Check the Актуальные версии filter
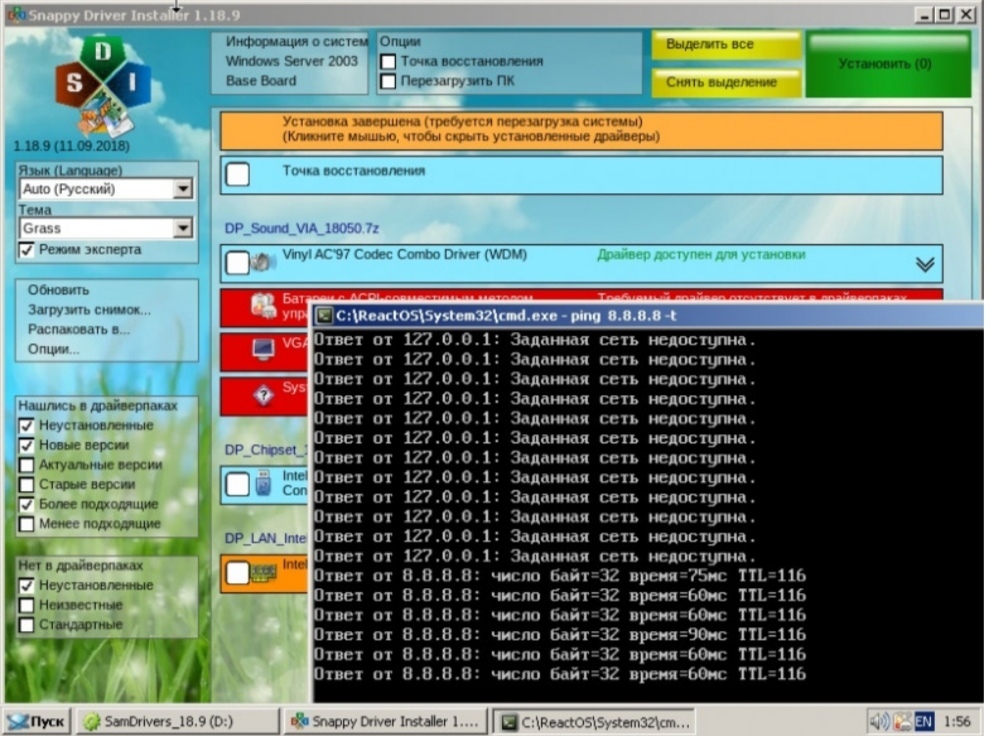This screenshot has width=990, height=736. pyautogui.click(x=27, y=465)
